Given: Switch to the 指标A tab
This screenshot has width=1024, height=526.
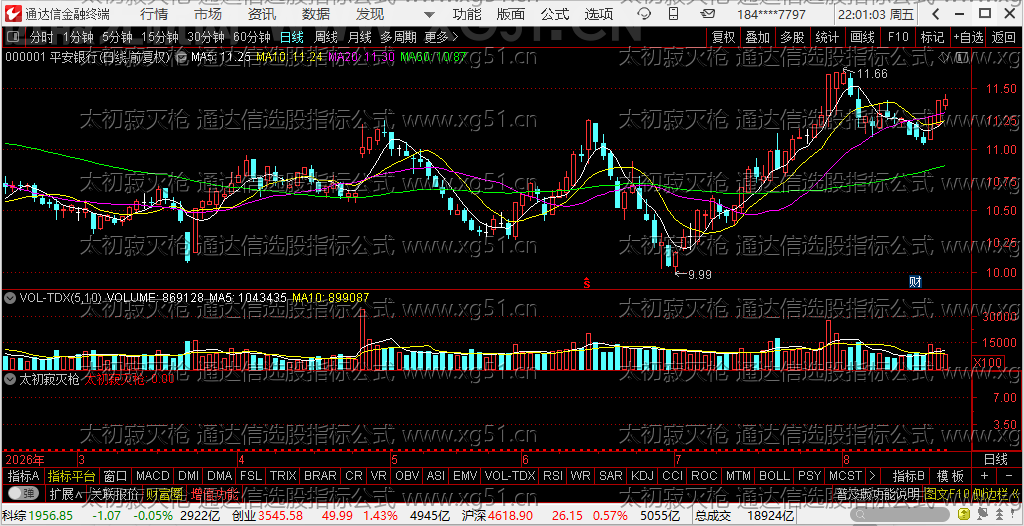Looking at the screenshot, I should coord(24,476).
